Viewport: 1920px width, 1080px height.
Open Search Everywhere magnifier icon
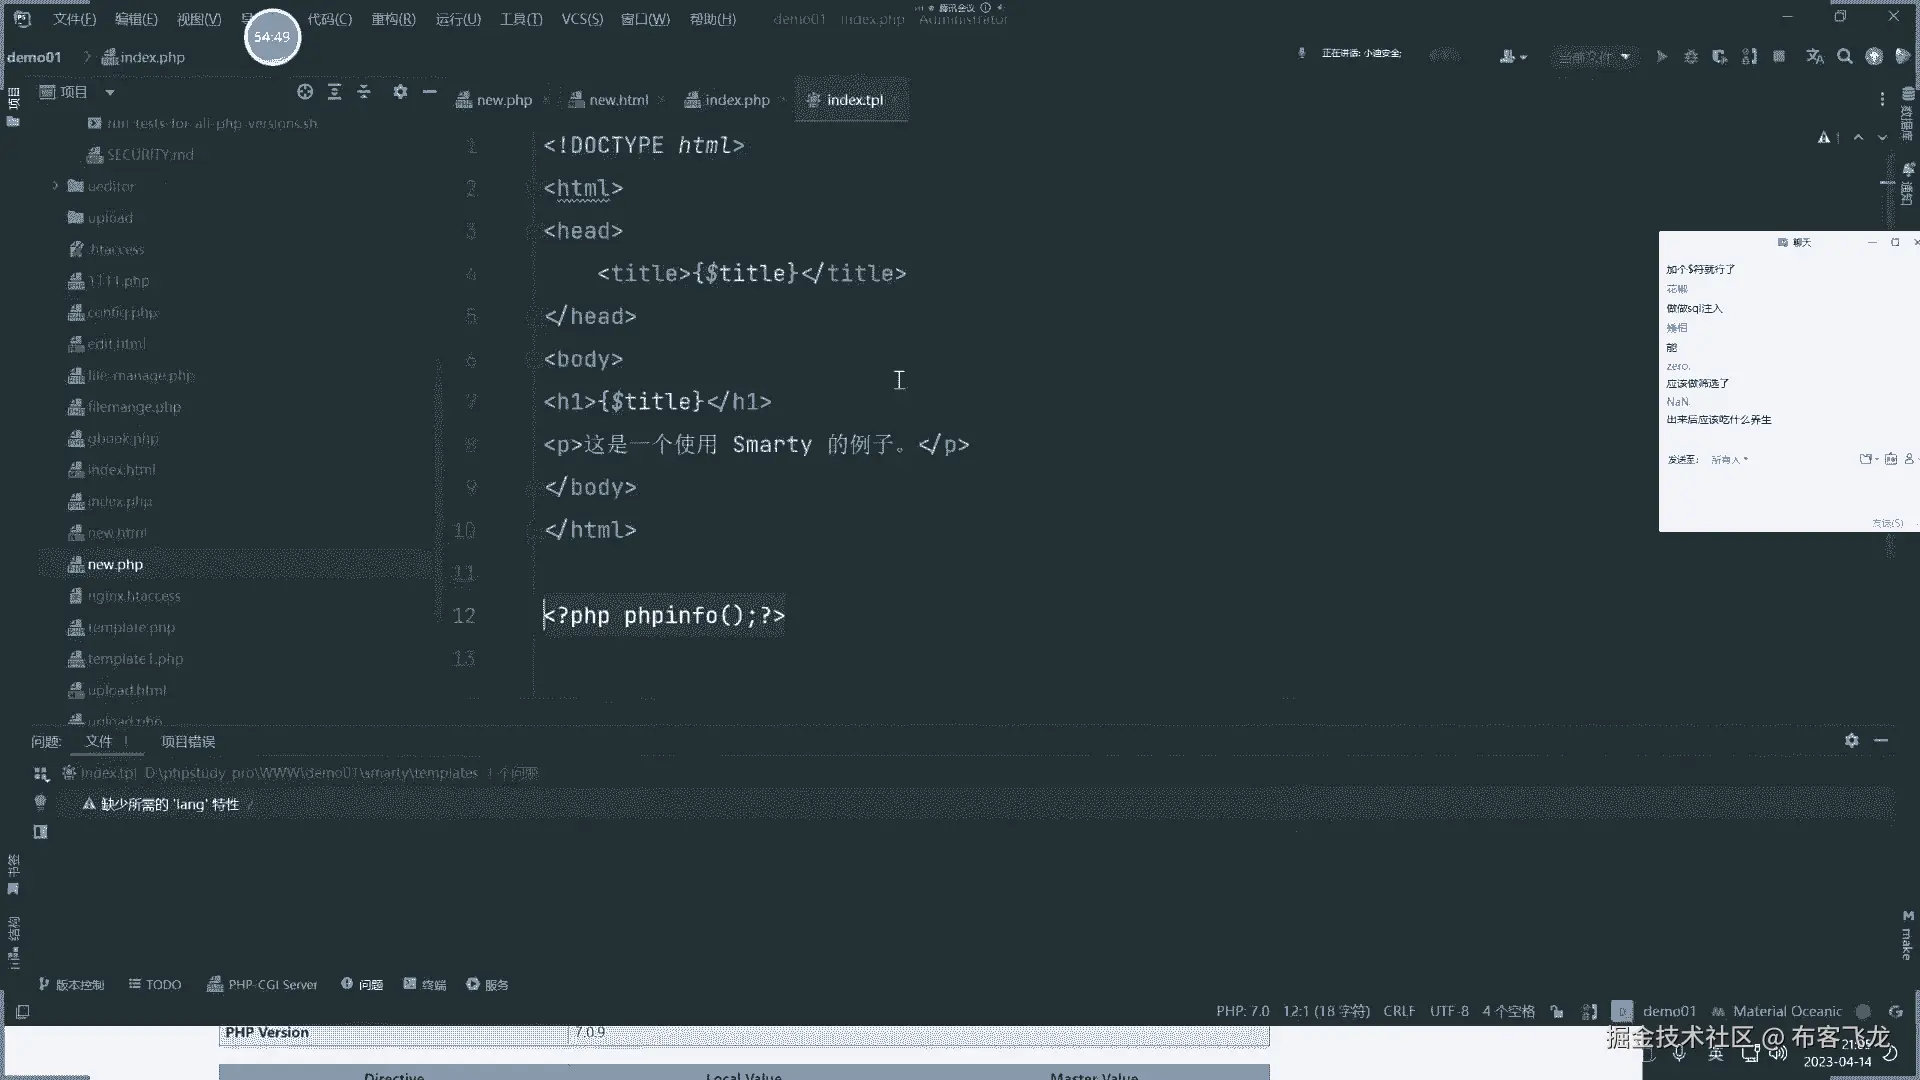click(x=1845, y=57)
